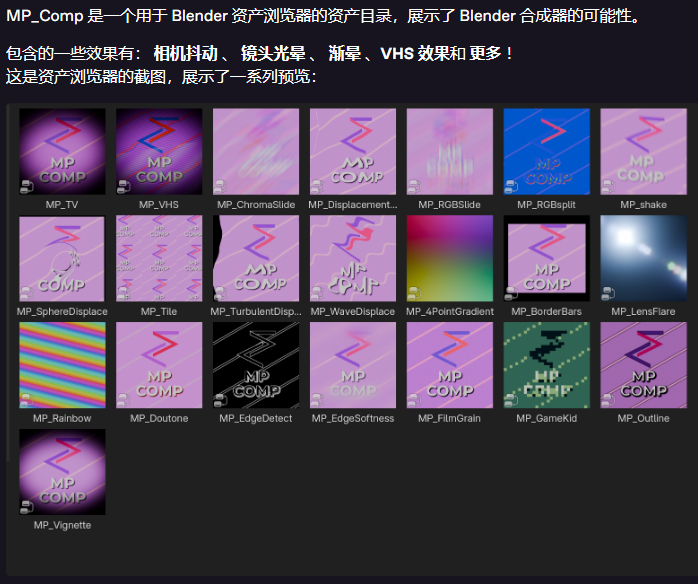The width and height of the screenshot is (698, 584).
Task: Click the MP_Tile name label
Action: pos(159,312)
